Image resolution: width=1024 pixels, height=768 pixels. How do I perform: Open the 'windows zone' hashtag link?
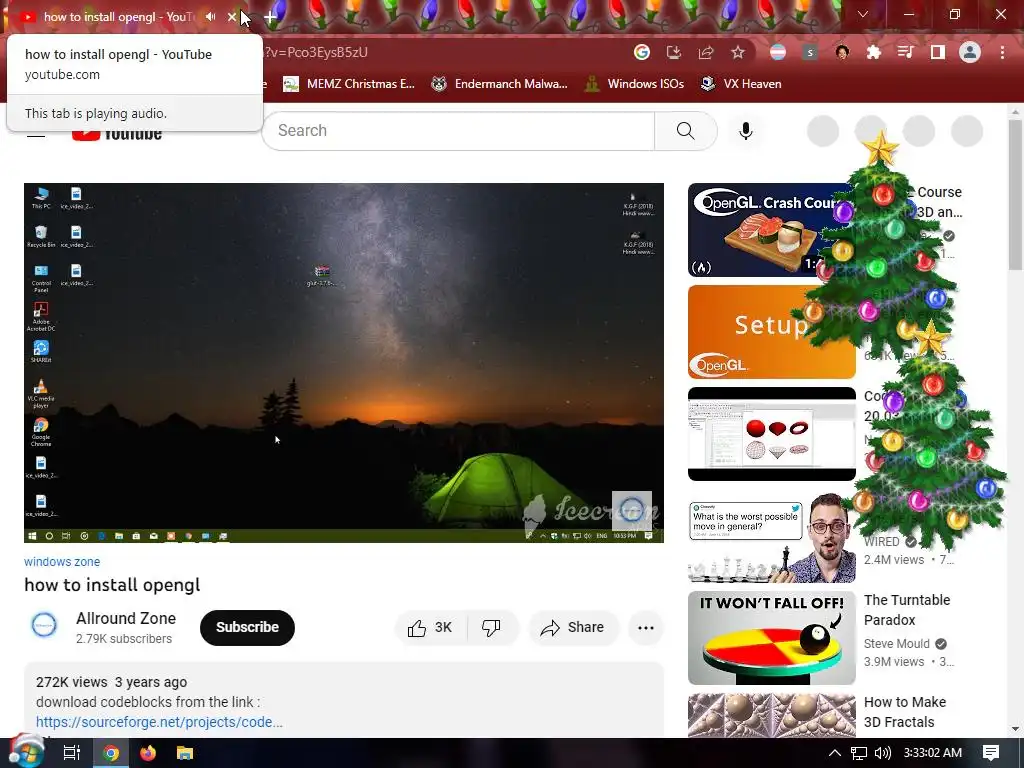(x=62, y=562)
